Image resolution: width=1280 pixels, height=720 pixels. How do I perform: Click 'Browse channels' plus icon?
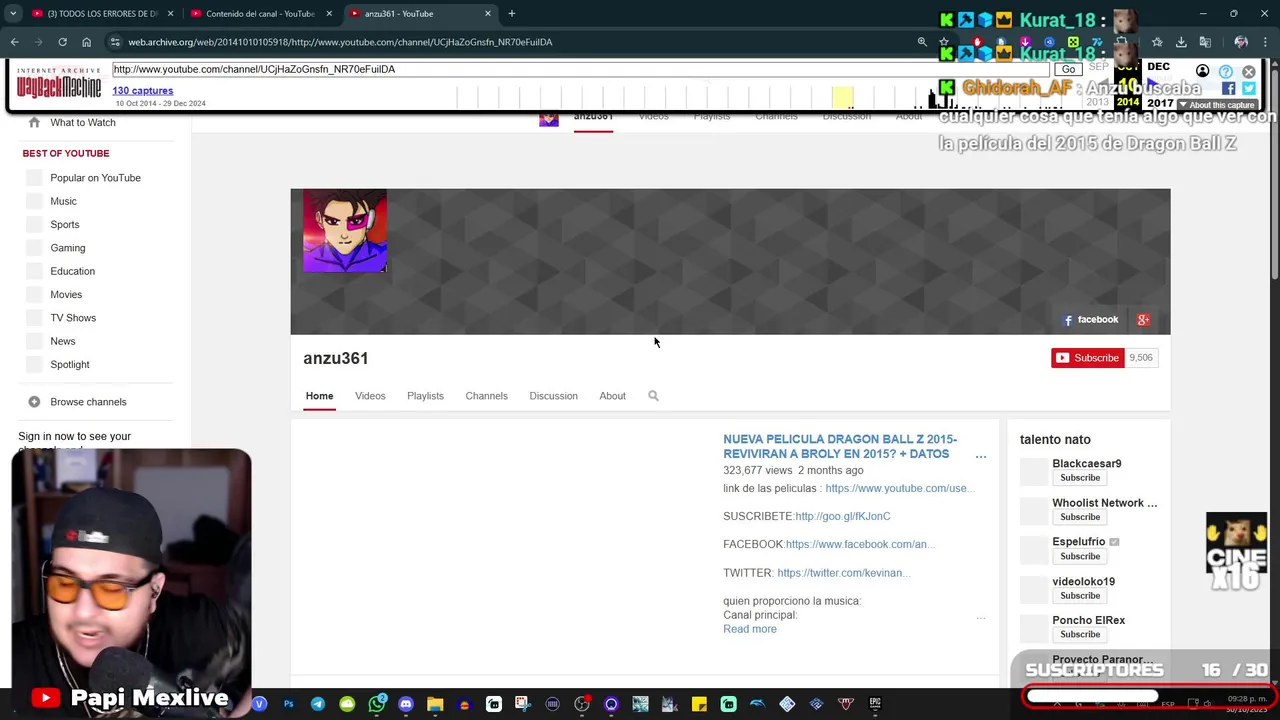tap(34, 402)
